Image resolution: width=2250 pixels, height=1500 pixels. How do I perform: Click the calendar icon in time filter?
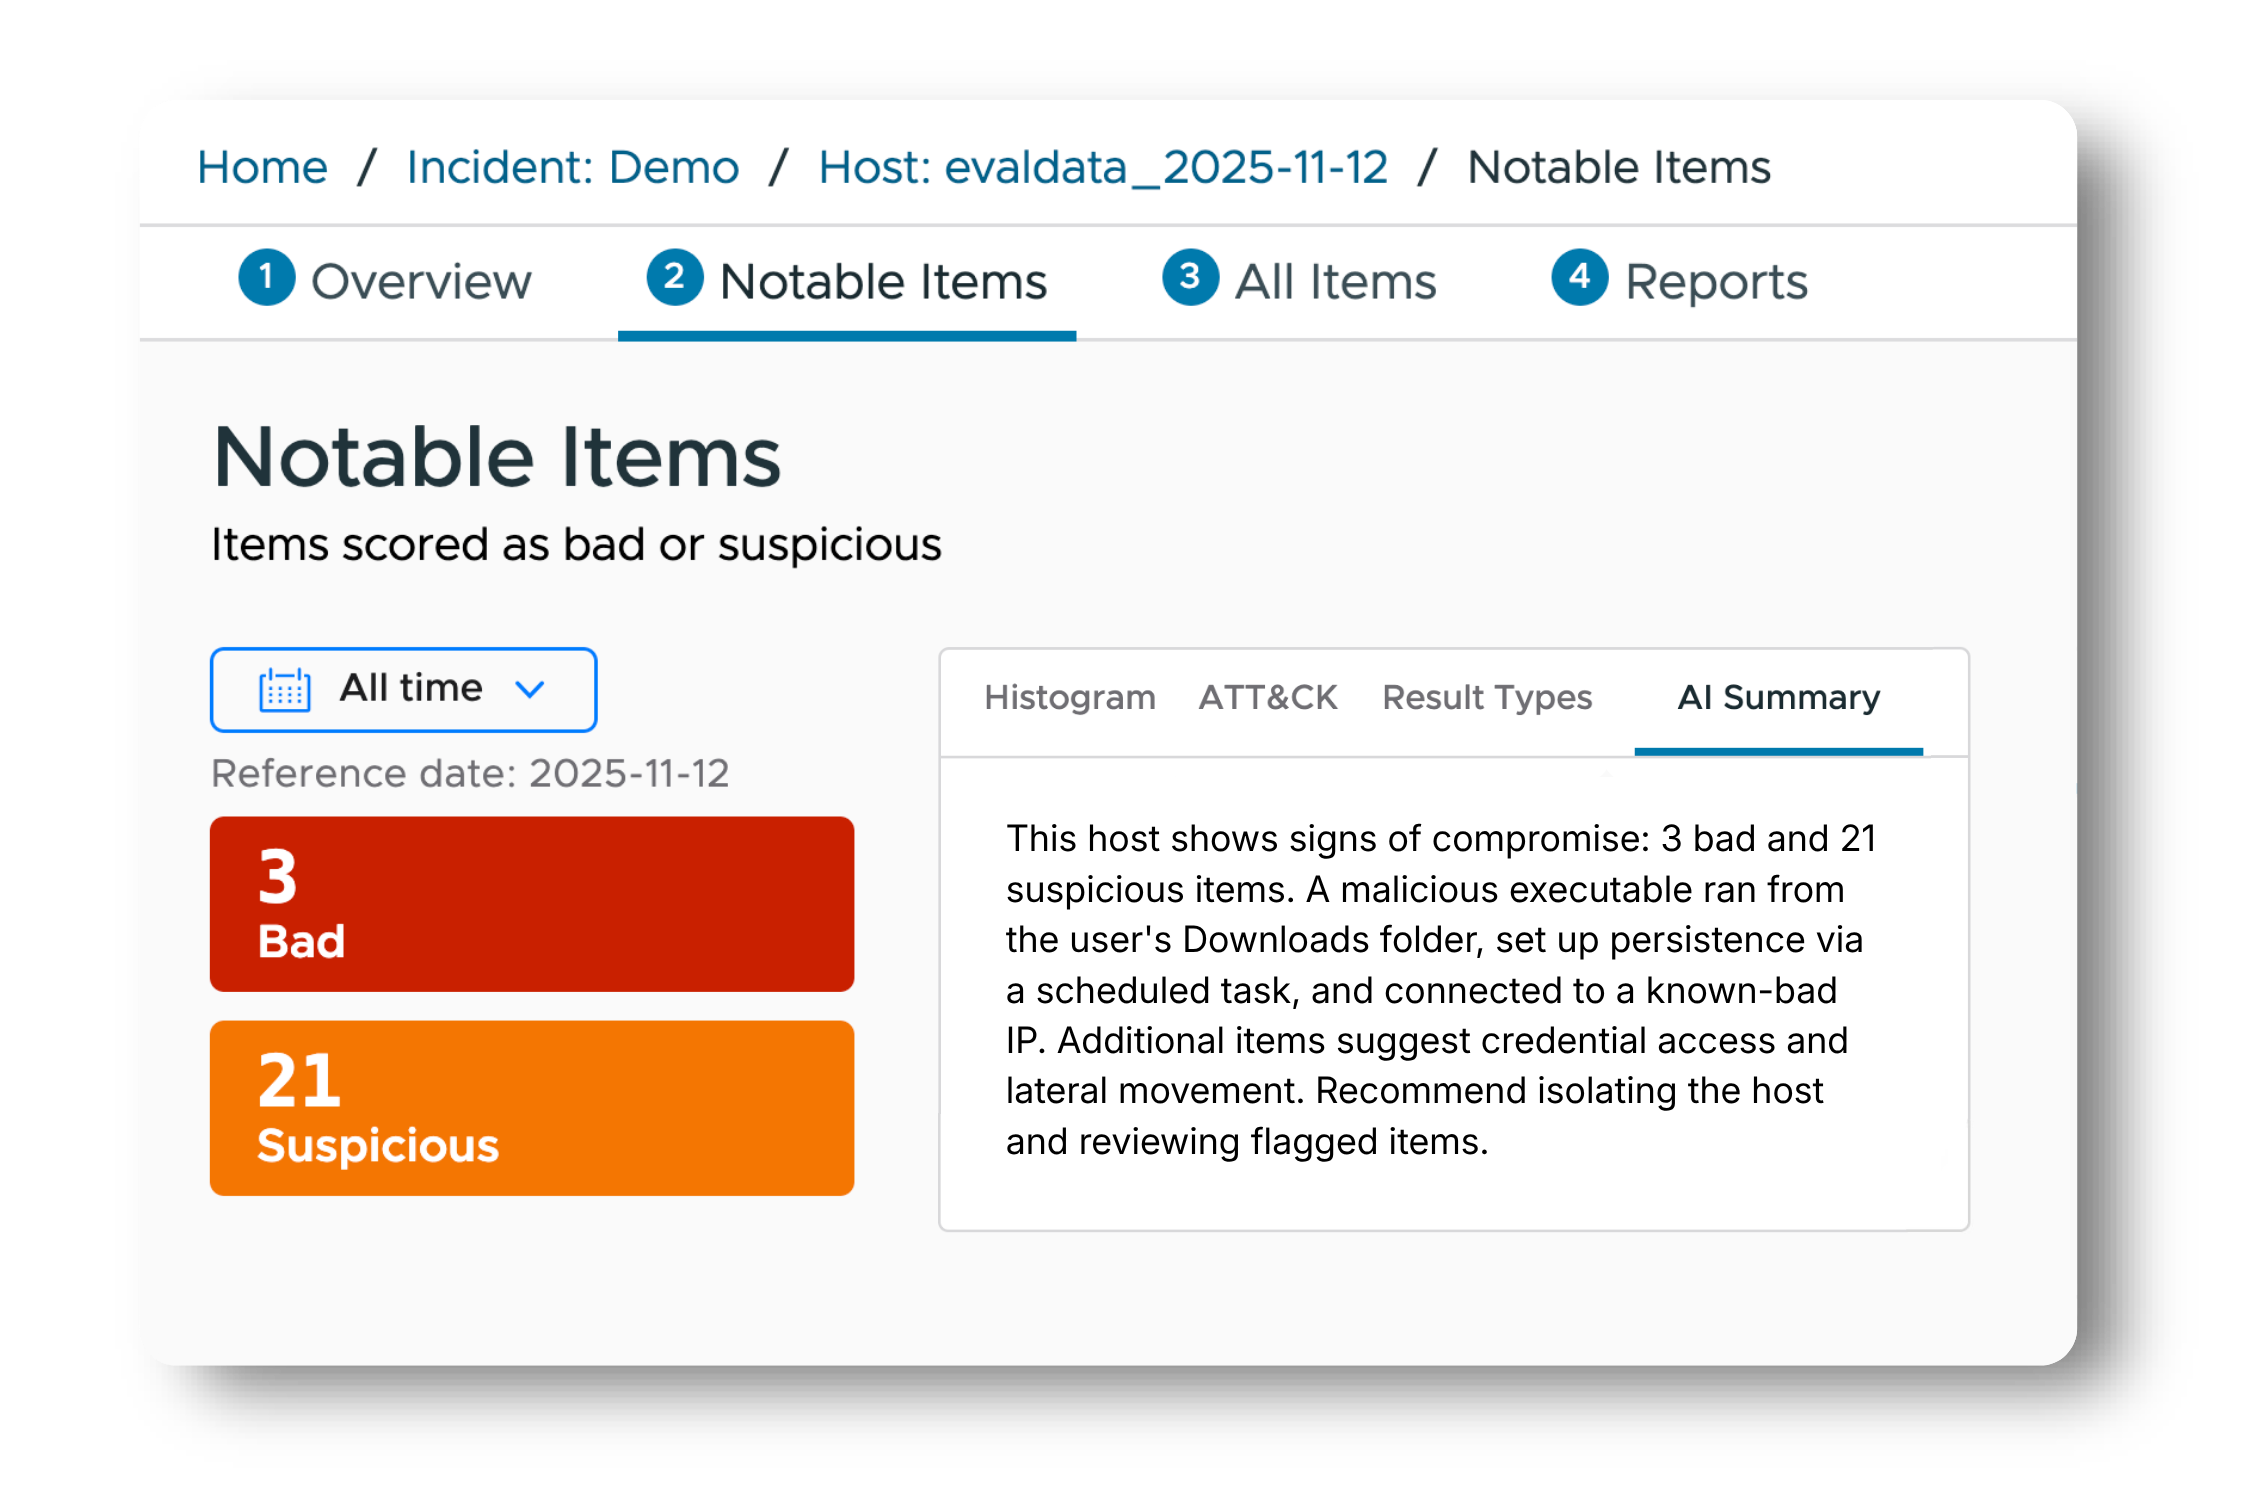pos(284,689)
